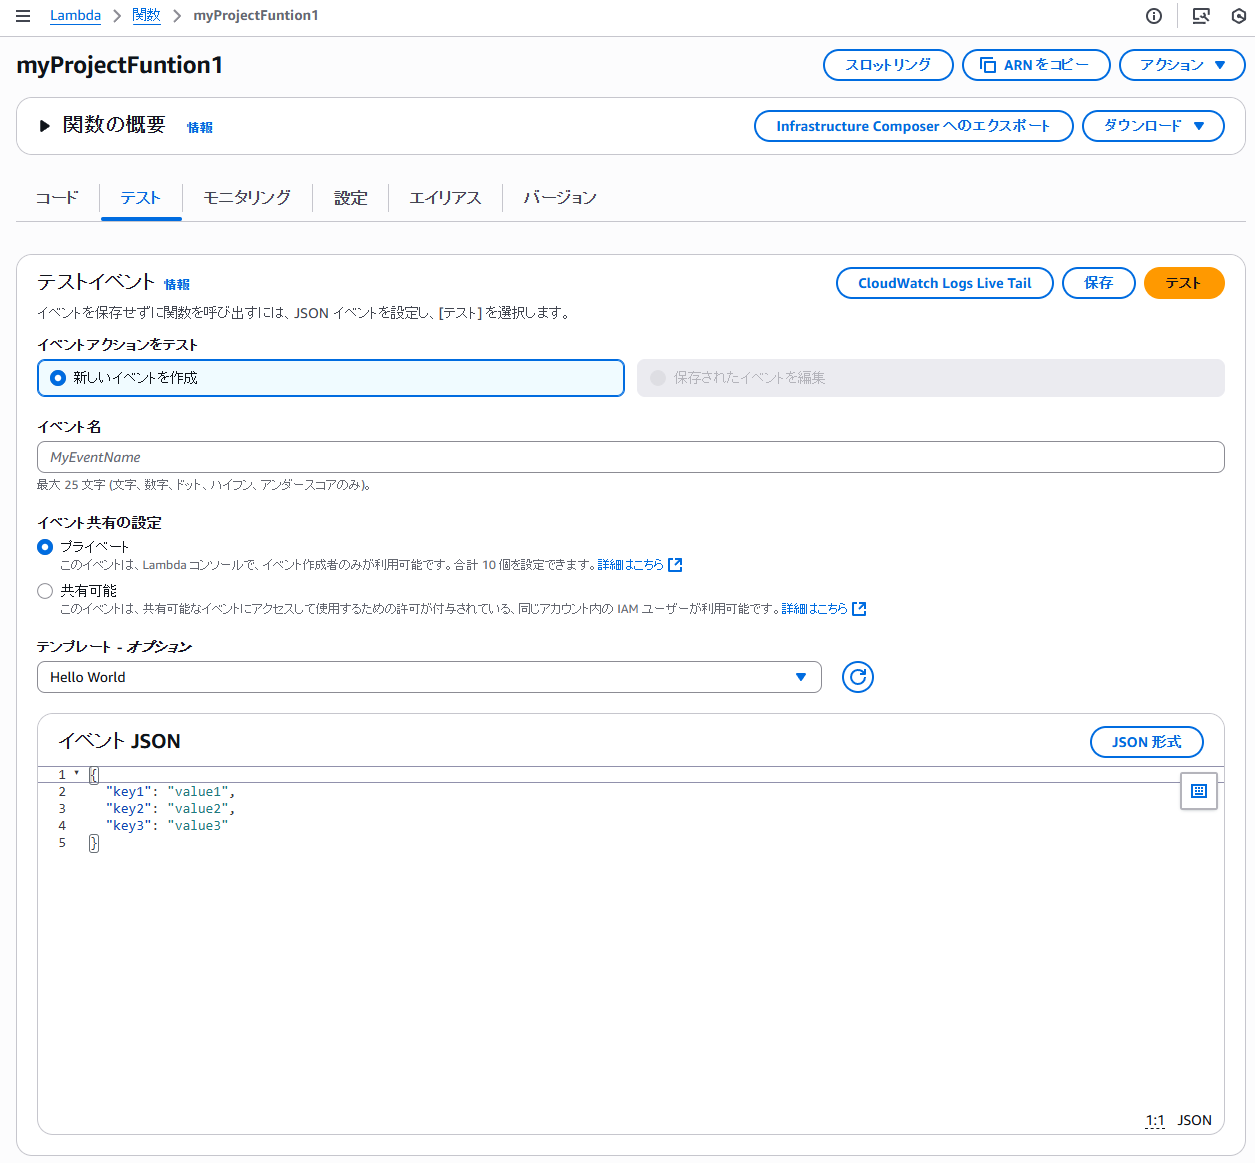Open 情報 link next to テストイベント
The image size is (1255, 1163).
pos(177,285)
